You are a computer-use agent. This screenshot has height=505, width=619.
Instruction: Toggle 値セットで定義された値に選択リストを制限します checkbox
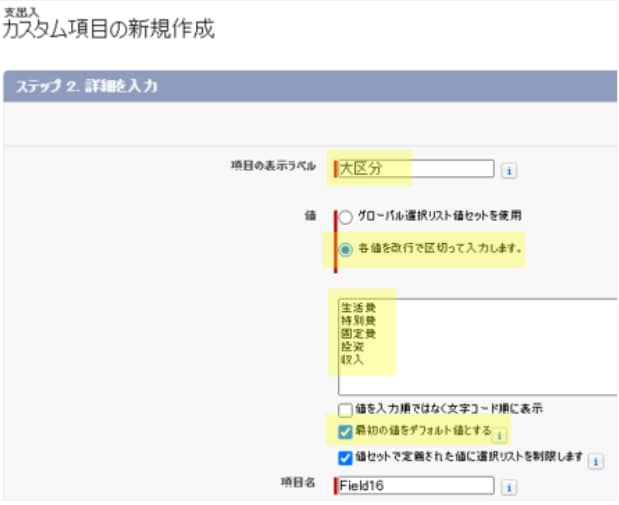point(345,458)
